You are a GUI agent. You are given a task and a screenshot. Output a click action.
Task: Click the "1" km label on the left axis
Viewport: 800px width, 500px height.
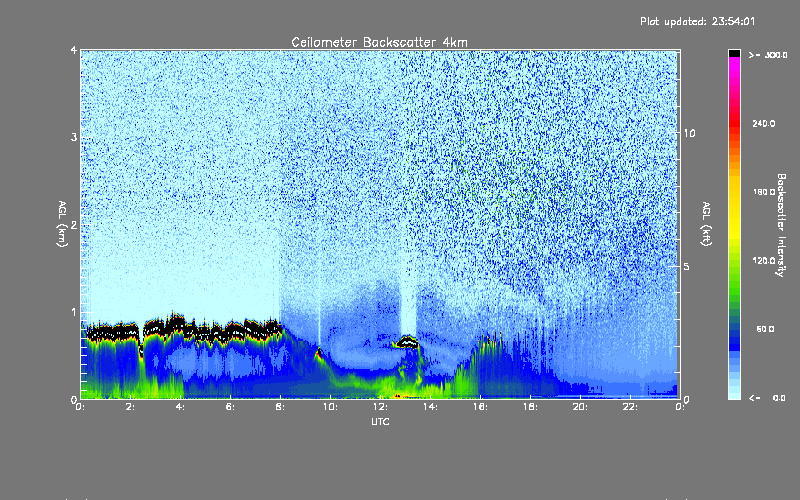point(74,312)
